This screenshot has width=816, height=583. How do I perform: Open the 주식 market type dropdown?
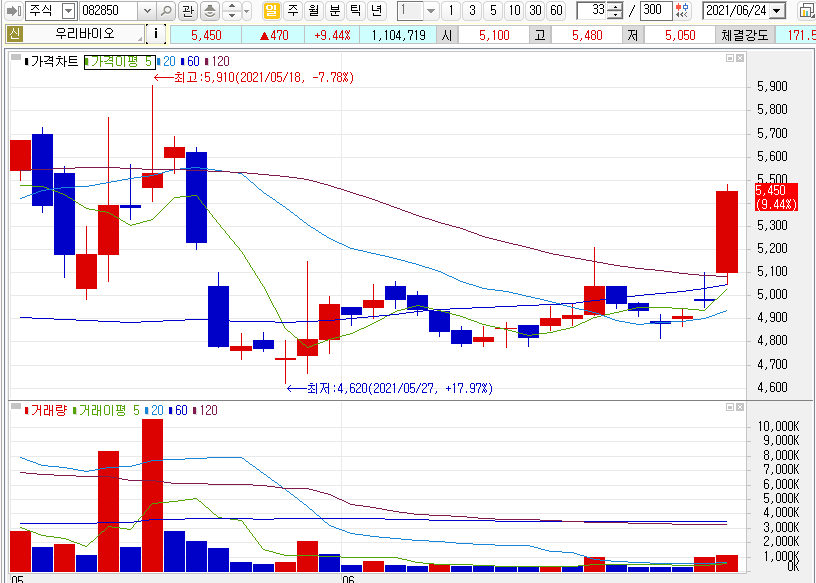(x=68, y=10)
